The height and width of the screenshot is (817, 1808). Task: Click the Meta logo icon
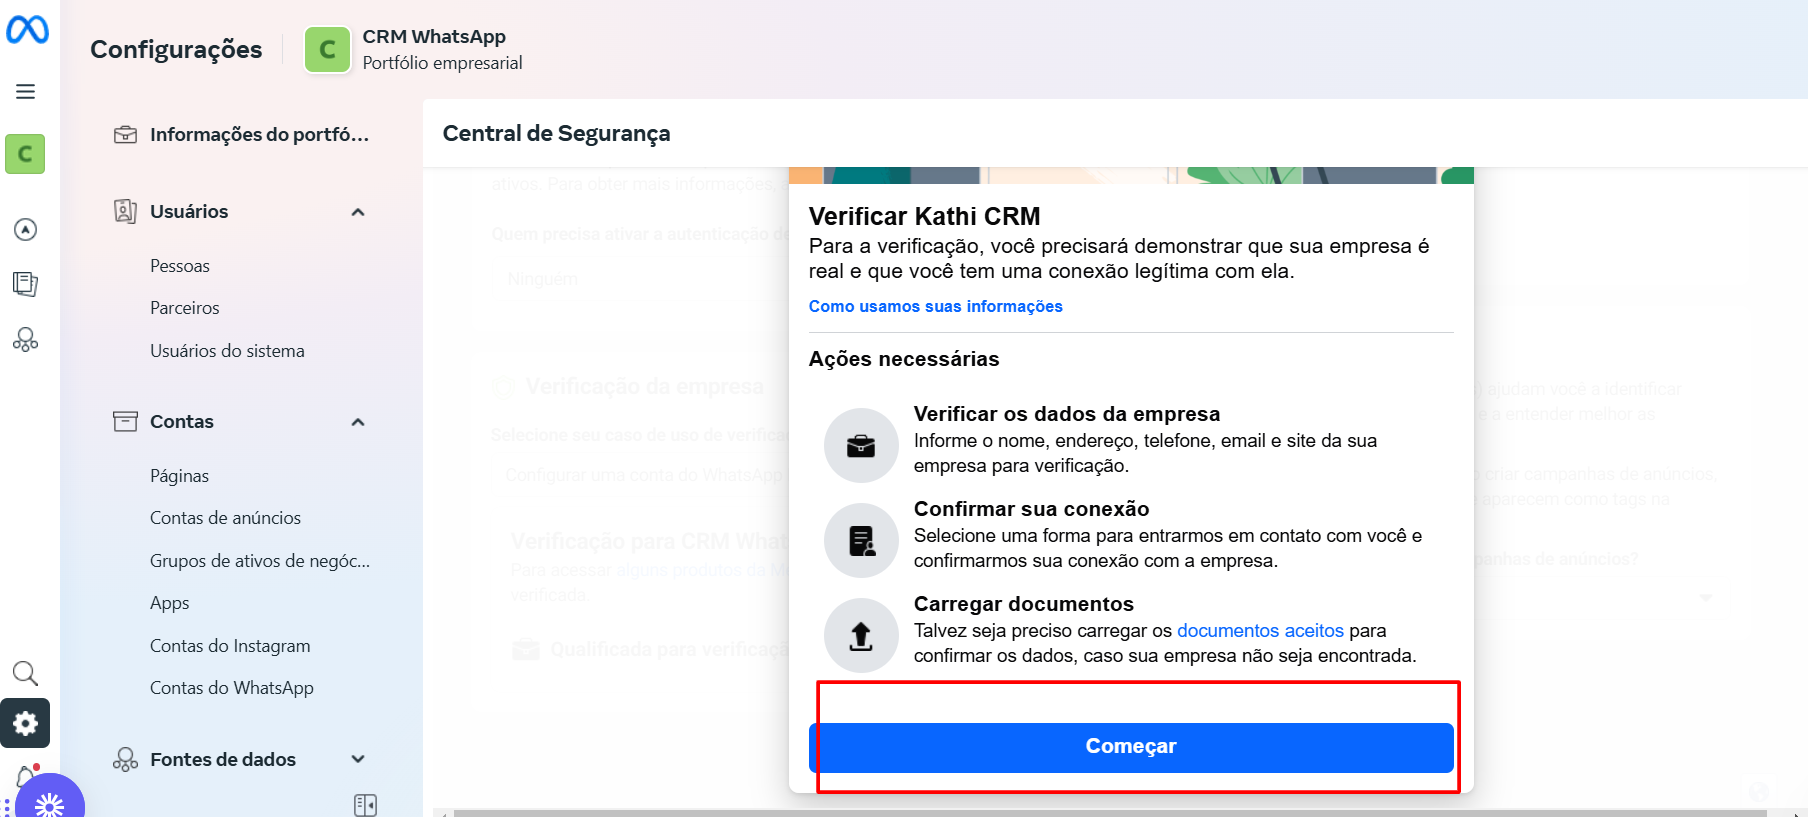pyautogui.click(x=28, y=30)
